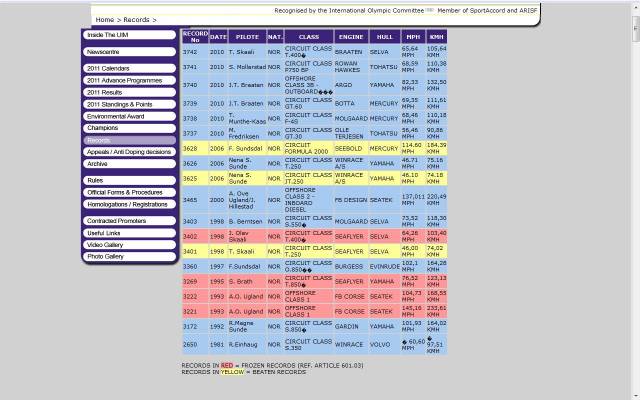Viewport: 640px width, 400px height.
Task: Select pilot B. Berntsen cell
Action: (247, 221)
